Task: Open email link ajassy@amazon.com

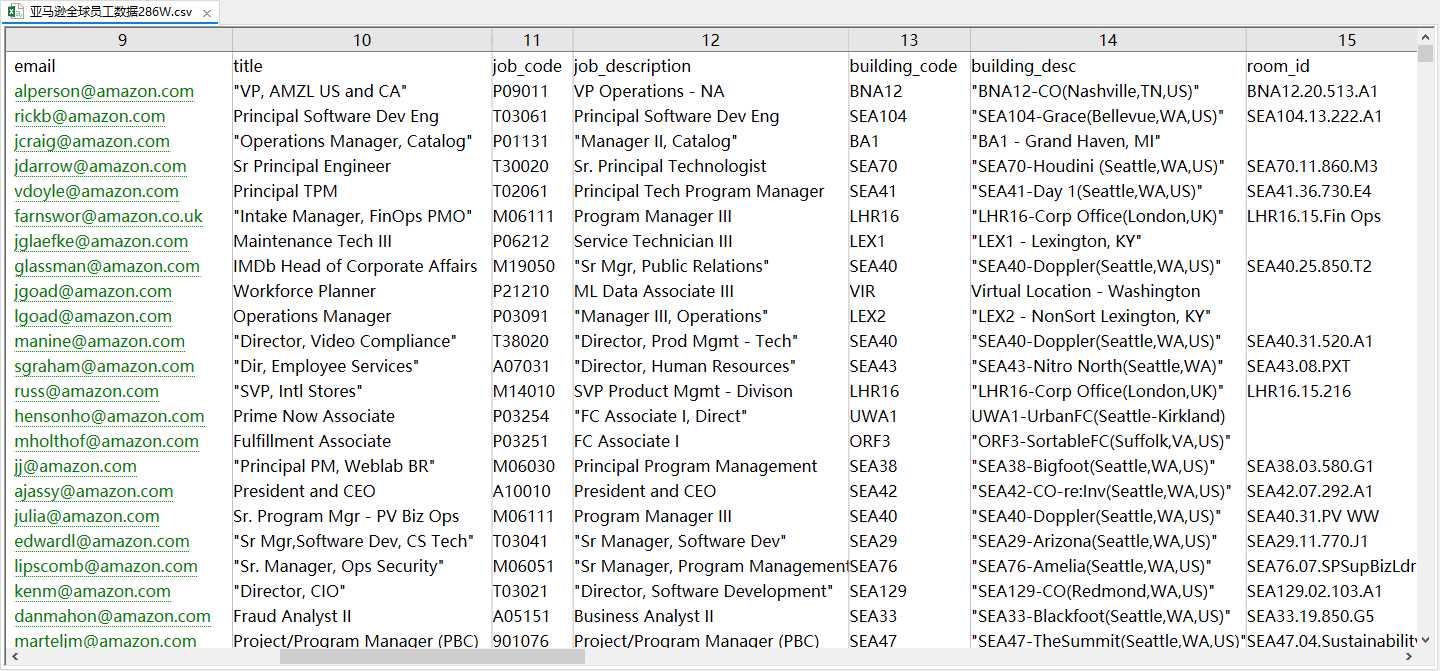Action: point(94,491)
